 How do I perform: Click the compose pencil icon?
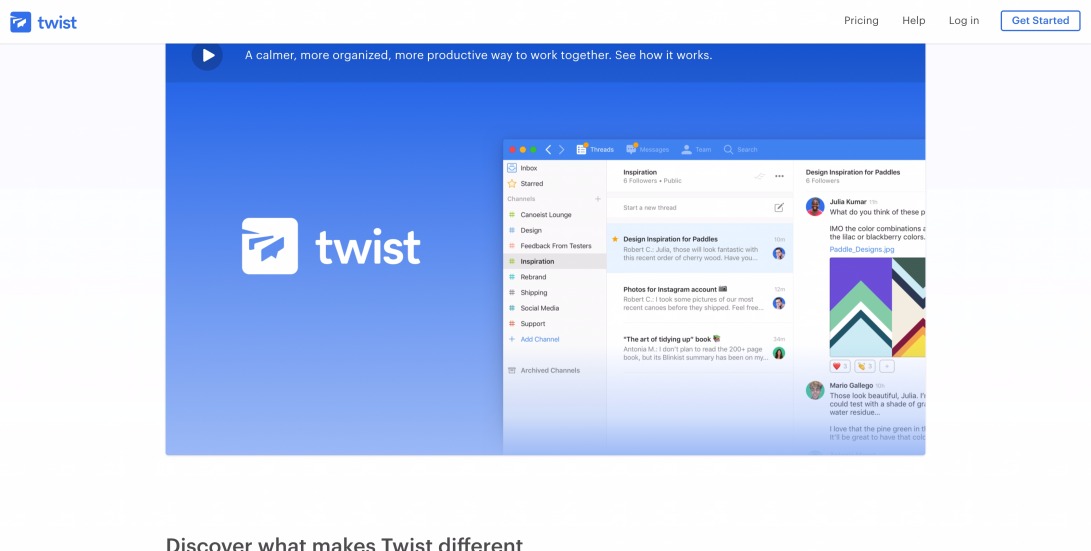coord(779,207)
